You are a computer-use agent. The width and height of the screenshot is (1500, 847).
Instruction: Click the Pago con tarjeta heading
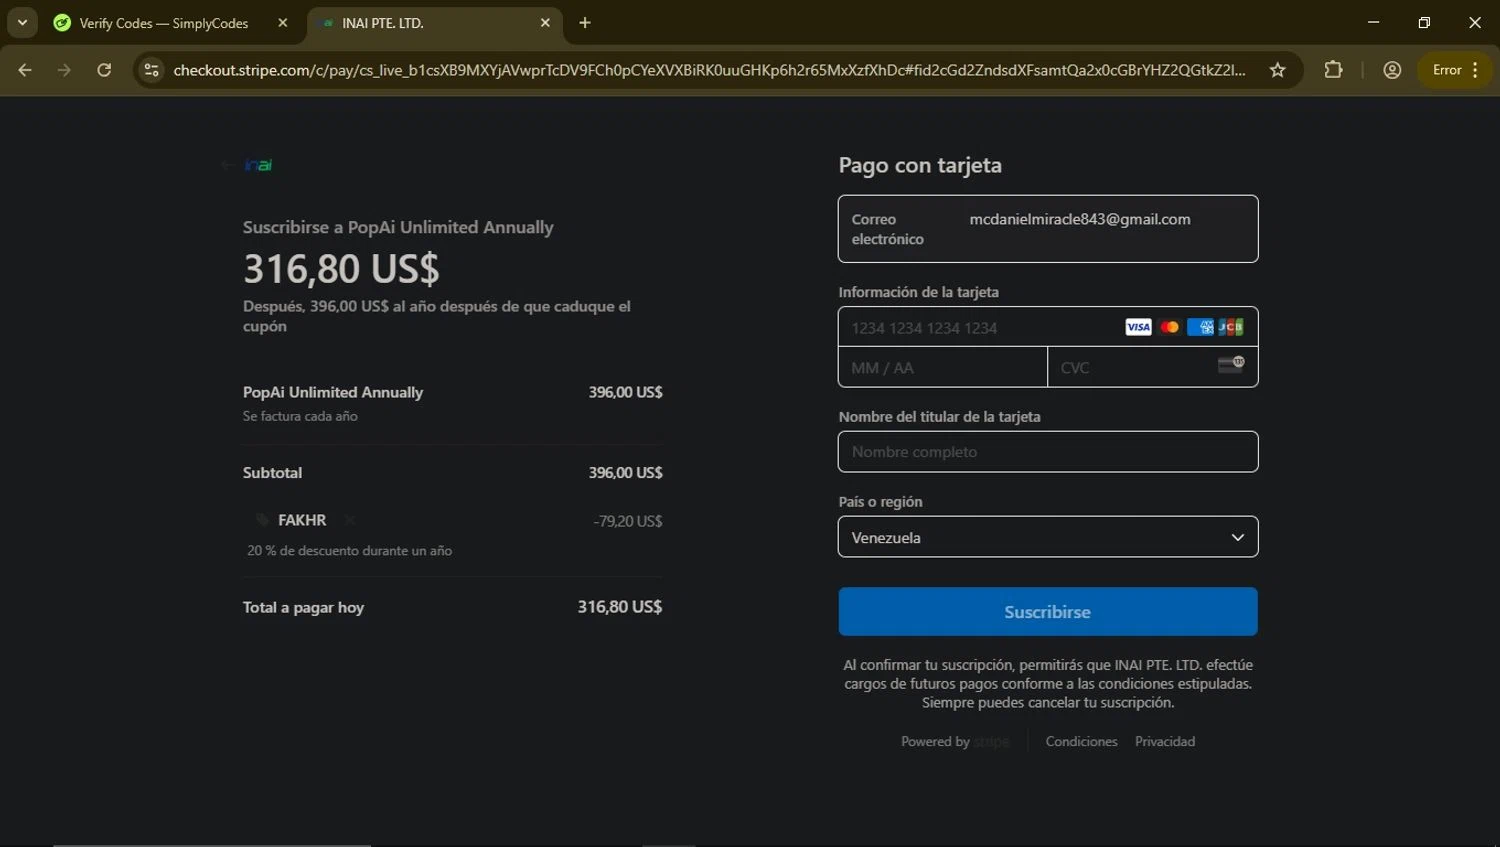[x=920, y=165]
